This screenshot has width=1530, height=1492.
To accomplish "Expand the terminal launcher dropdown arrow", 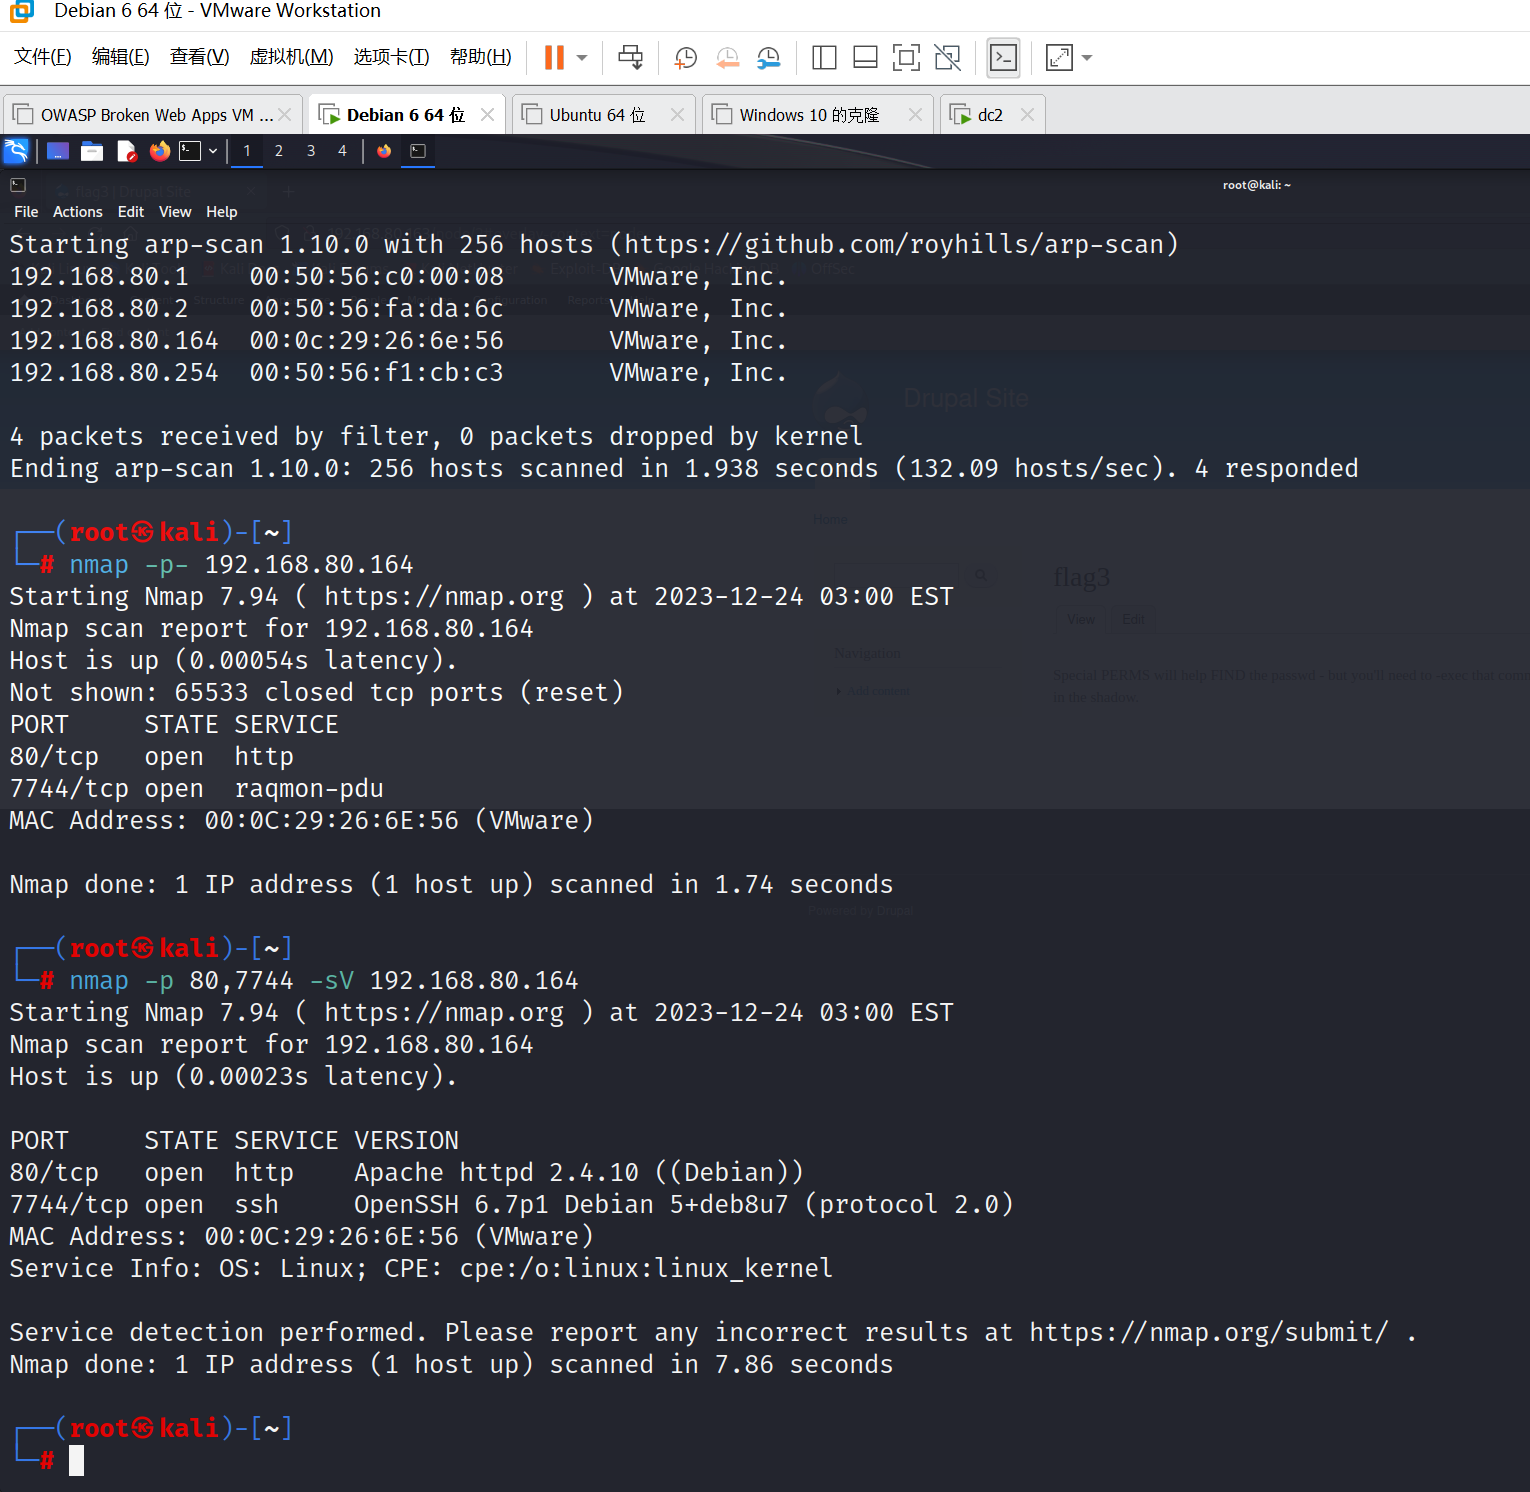I will [x=213, y=151].
